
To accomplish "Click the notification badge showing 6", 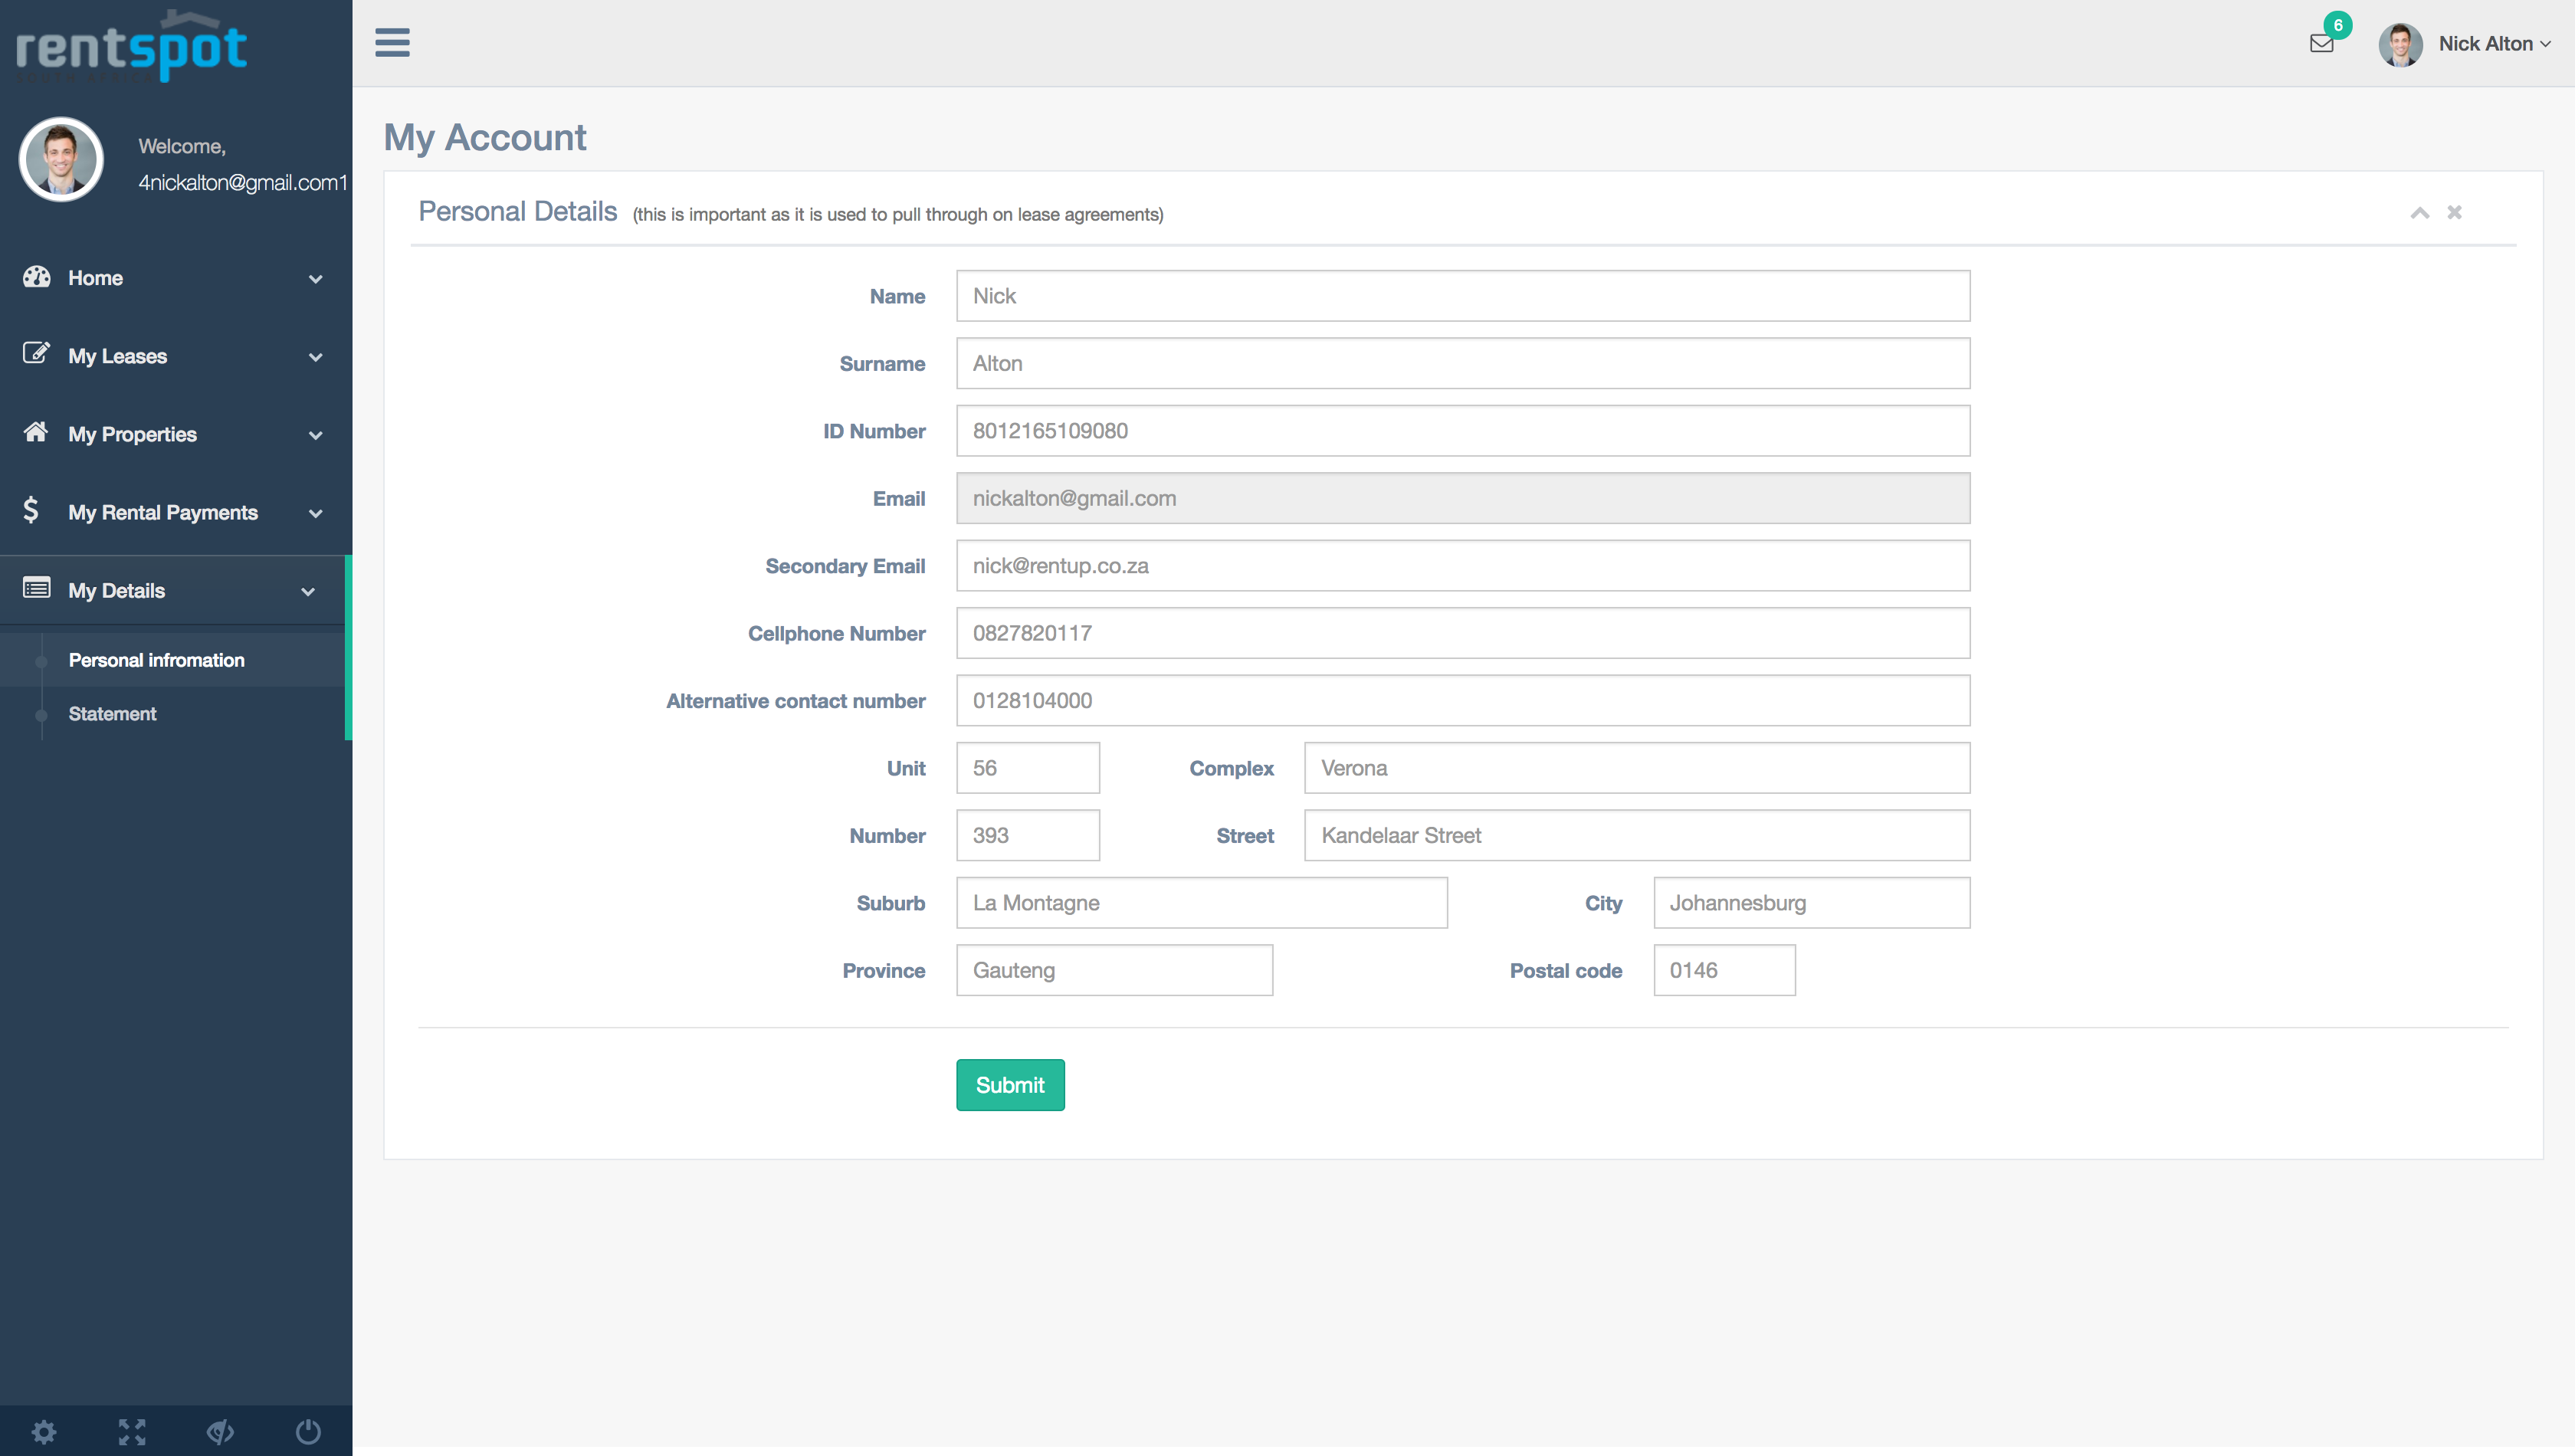I will 2338,25.
